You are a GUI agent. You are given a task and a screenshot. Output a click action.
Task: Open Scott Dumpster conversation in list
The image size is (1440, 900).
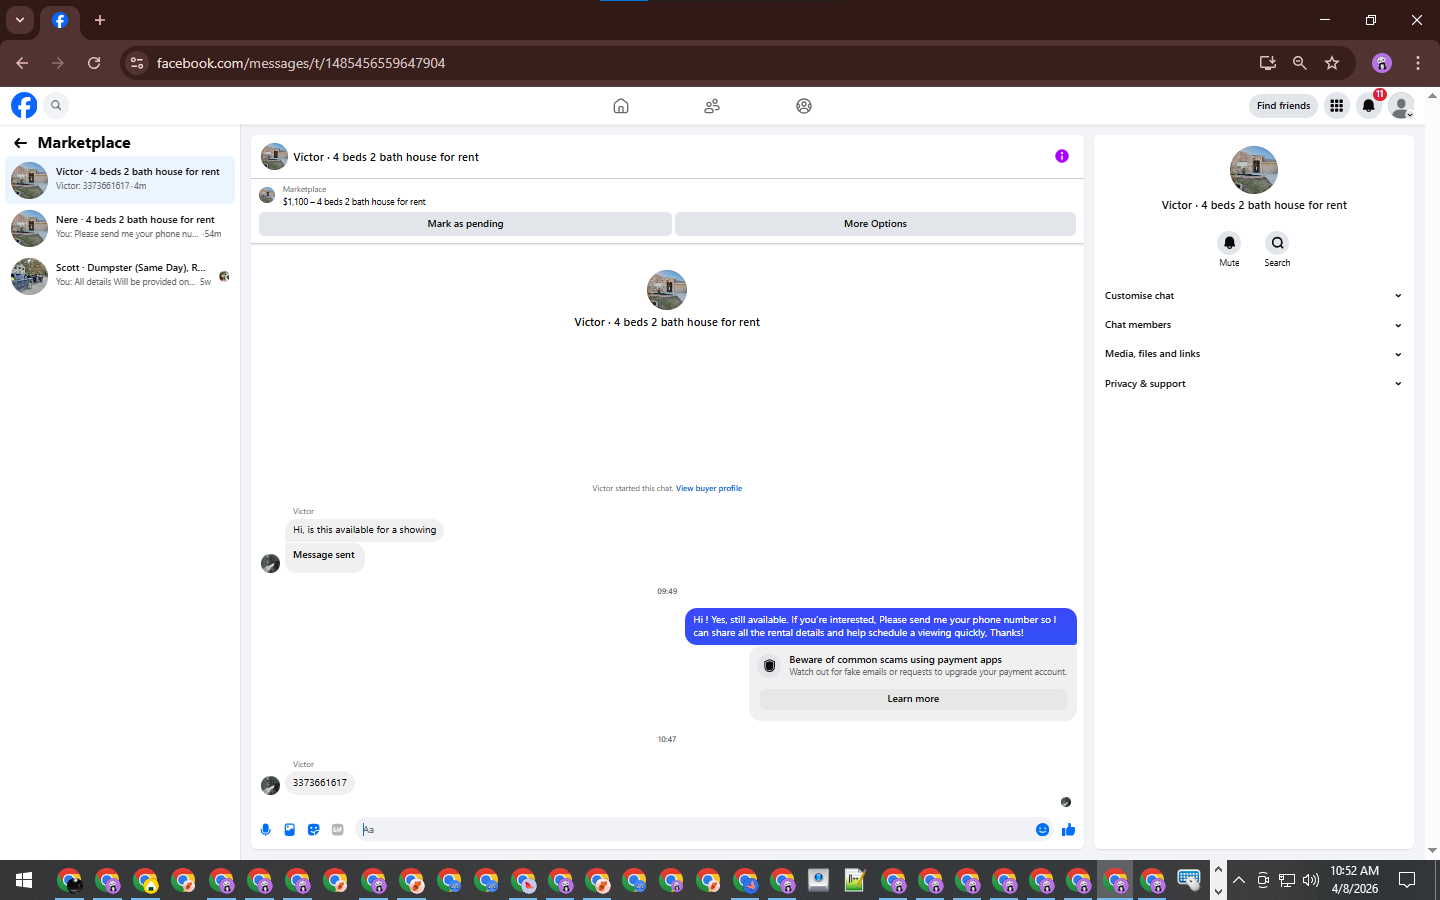pyautogui.click(x=120, y=276)
